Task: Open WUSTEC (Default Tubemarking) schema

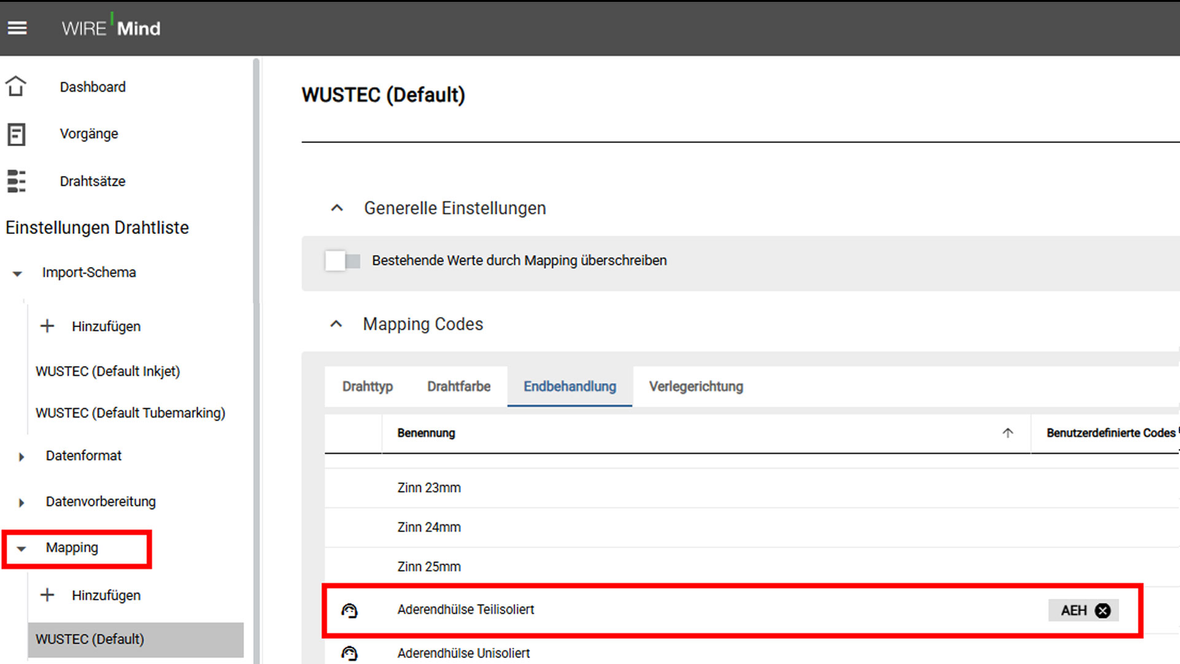Action: point(130,413)
